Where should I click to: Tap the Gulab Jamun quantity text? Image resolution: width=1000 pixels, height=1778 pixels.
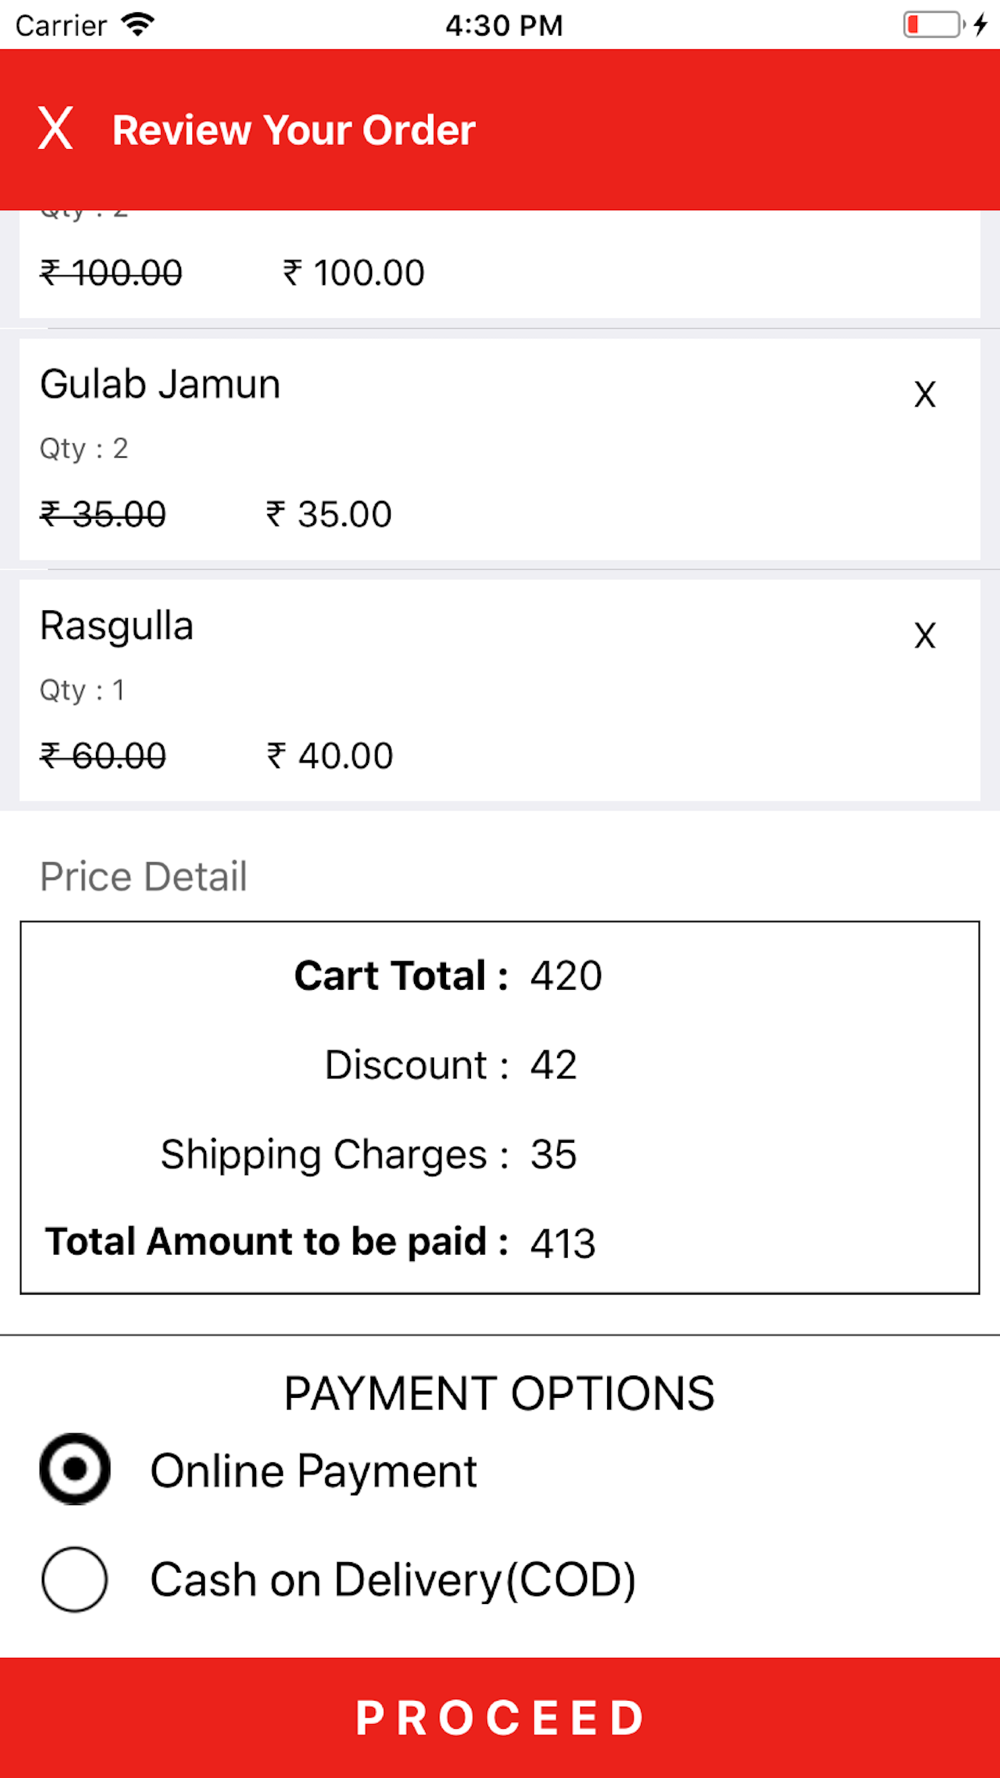pyautogui.click(x=84, y=449)
